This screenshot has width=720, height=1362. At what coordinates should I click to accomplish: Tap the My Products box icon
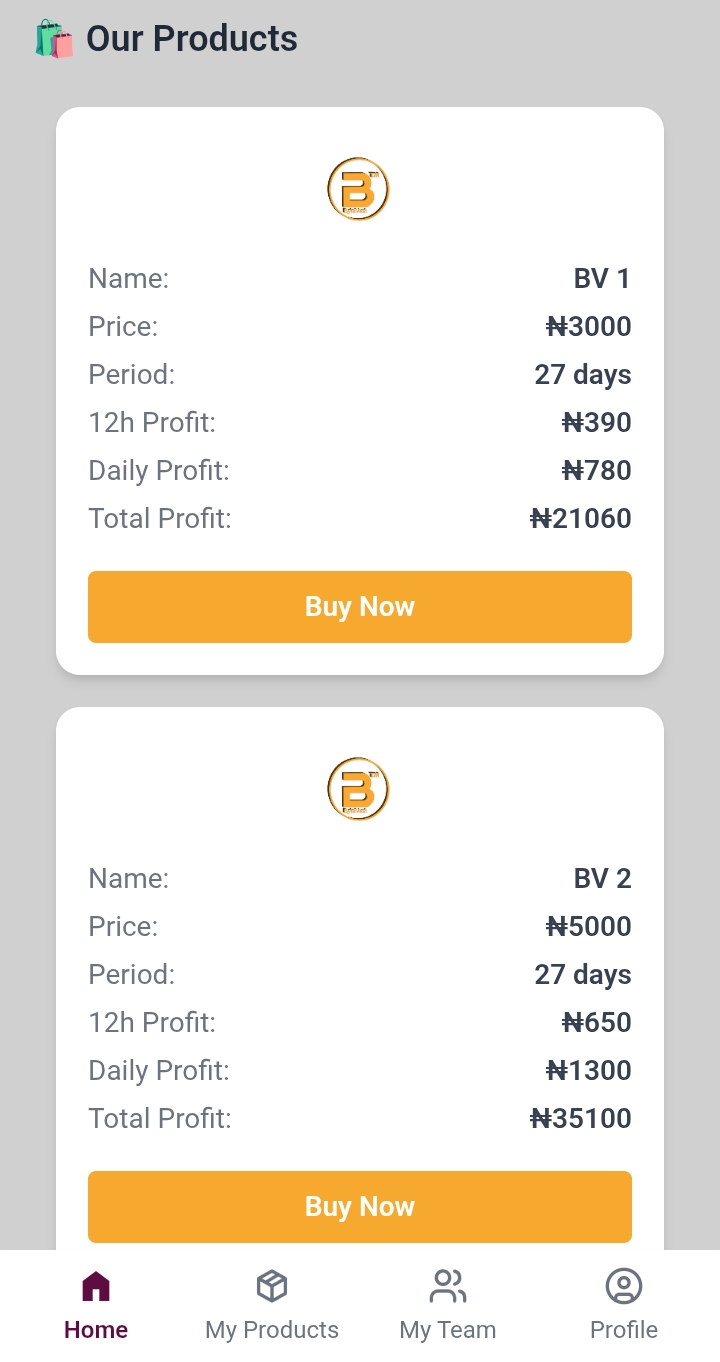point(272,1286)
